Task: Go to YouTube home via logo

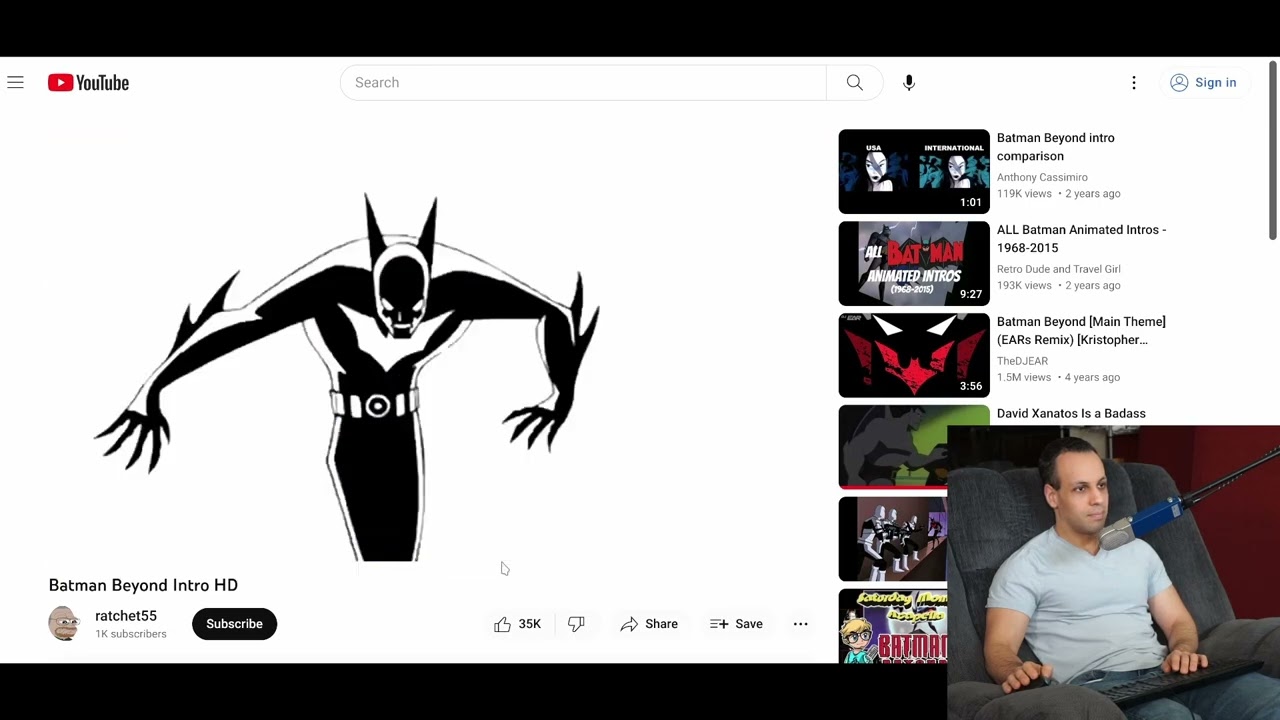Action: (88, 83)
